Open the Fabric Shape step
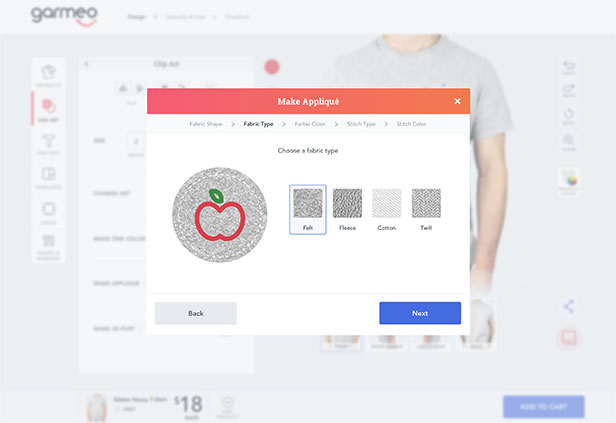616x423 pixels. [x=205, y=124]
